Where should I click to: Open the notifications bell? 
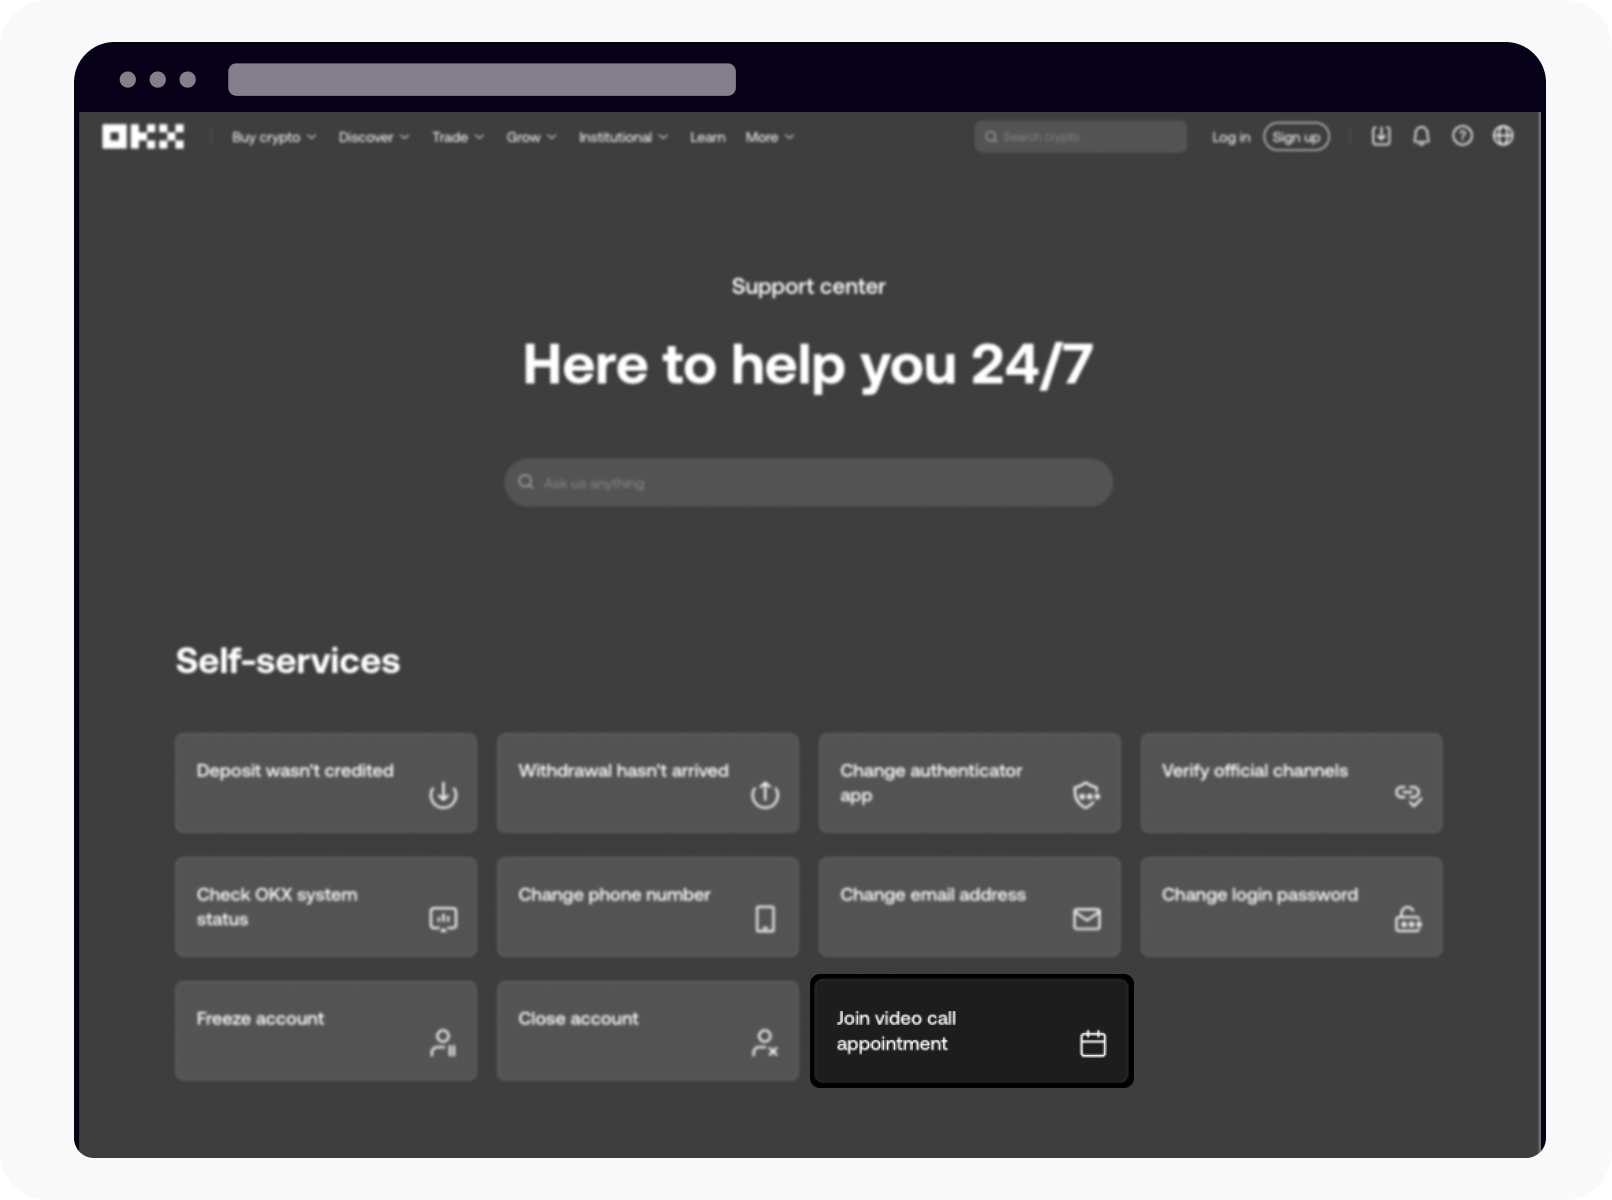[1421, 137]
